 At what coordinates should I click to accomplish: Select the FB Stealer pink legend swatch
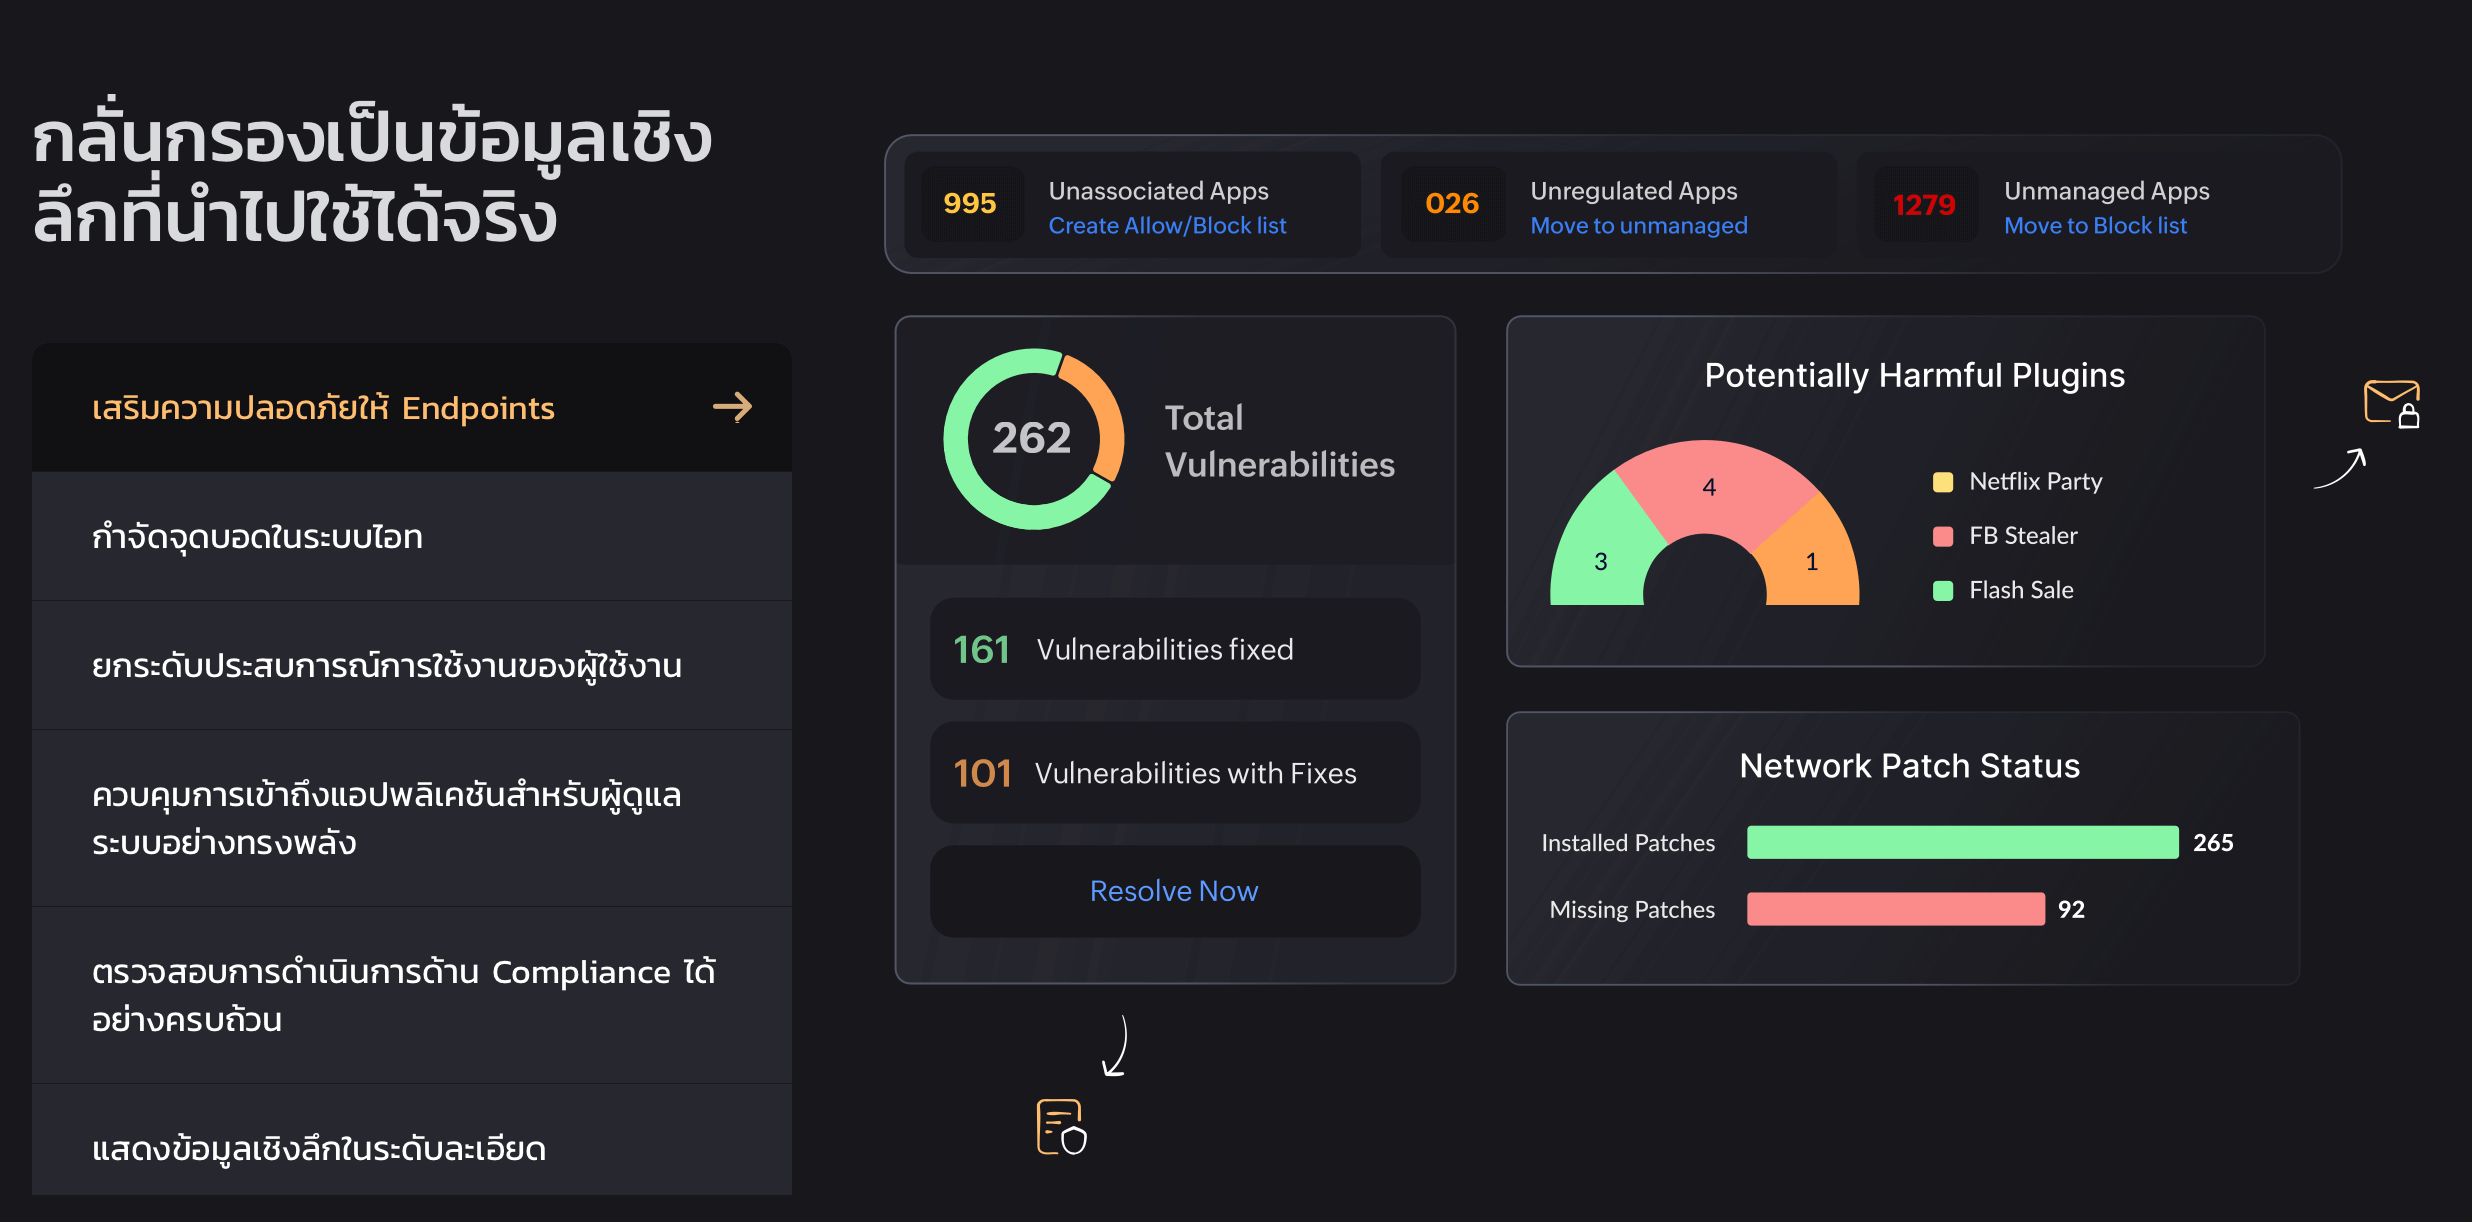[1943, 536]
